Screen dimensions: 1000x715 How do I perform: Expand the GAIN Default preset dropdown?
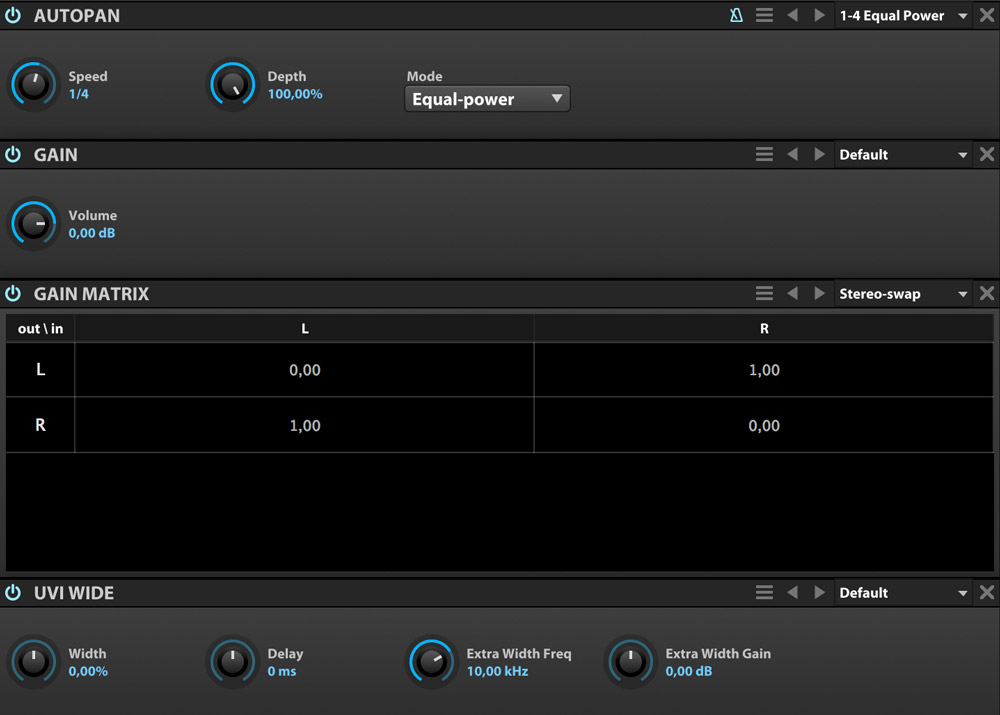click(x=904, y=154)
